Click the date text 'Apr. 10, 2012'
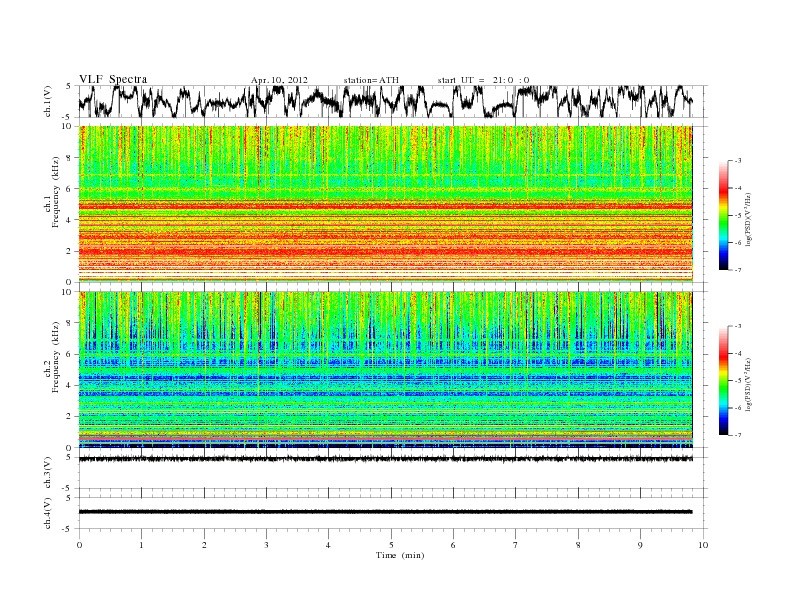Viewport: 792px width, 612px height. [x=279, y=80]
